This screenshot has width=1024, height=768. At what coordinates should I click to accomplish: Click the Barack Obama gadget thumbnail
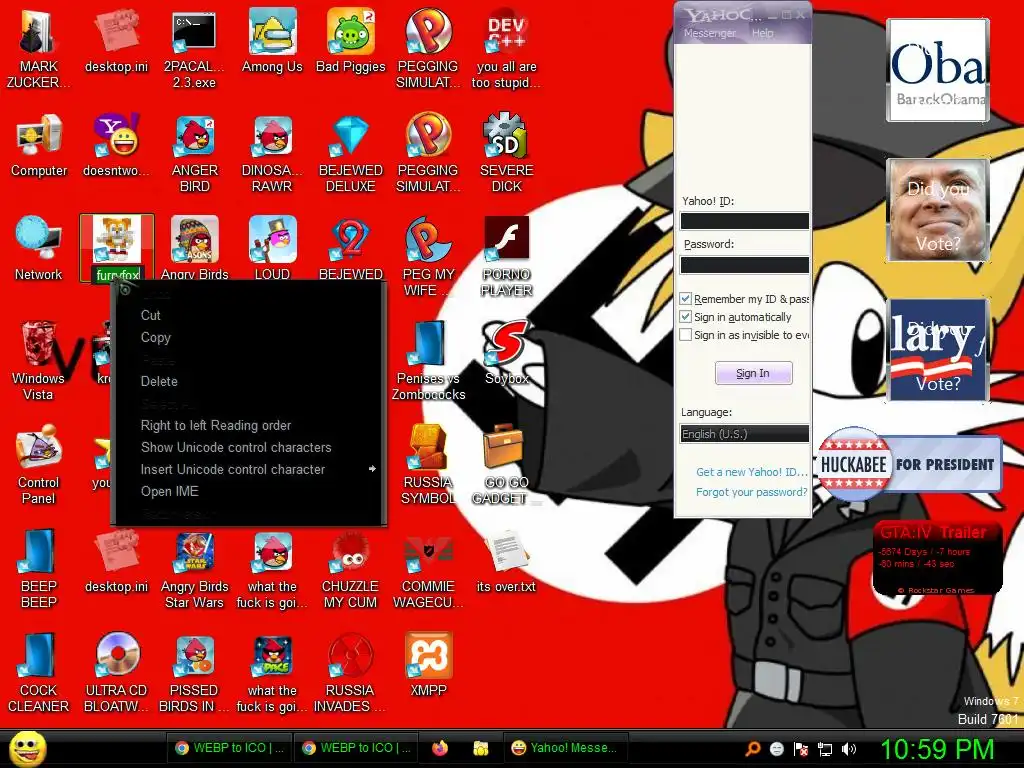[938, 70]
